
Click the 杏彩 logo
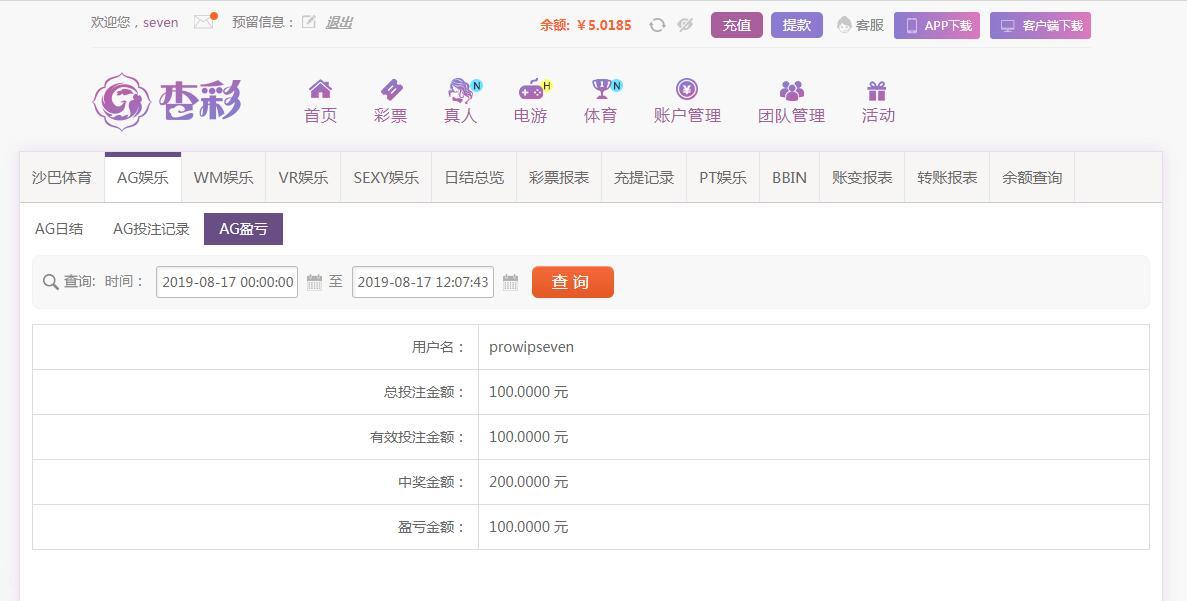pyautogui.click(x=167, y=101)
